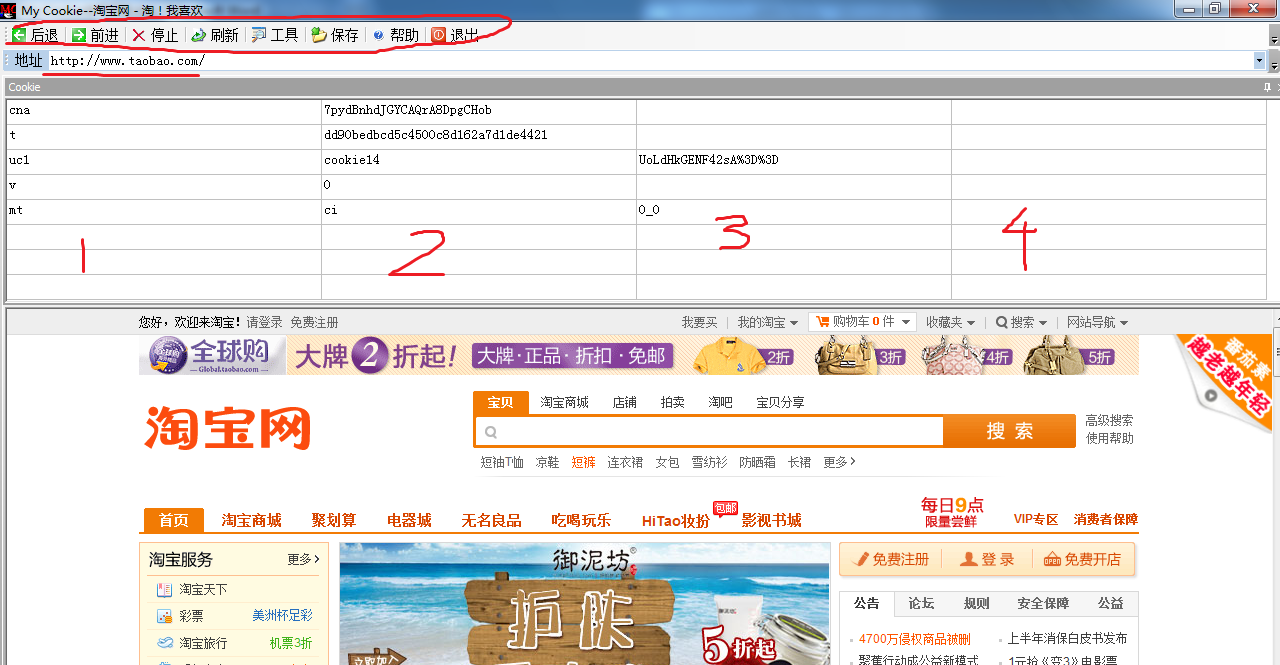Viewport: 1280px width, 665px height.
Task: Click the 连衣裙 hot keyword
Action: (x=625, y=462)
